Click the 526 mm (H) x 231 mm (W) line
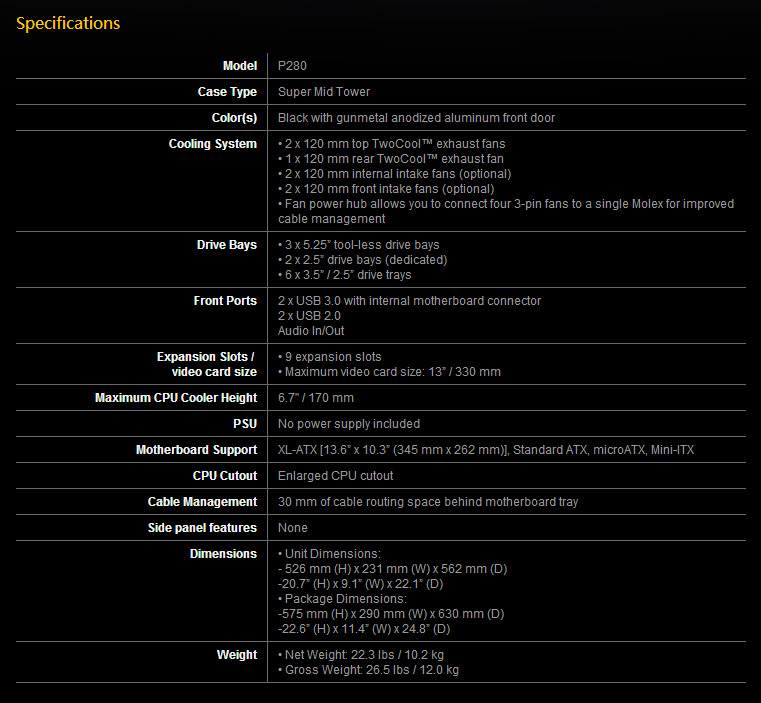Image resolution: width=761 pixels, height=703 pixels. pyautogui.click(x=393, y=569)
